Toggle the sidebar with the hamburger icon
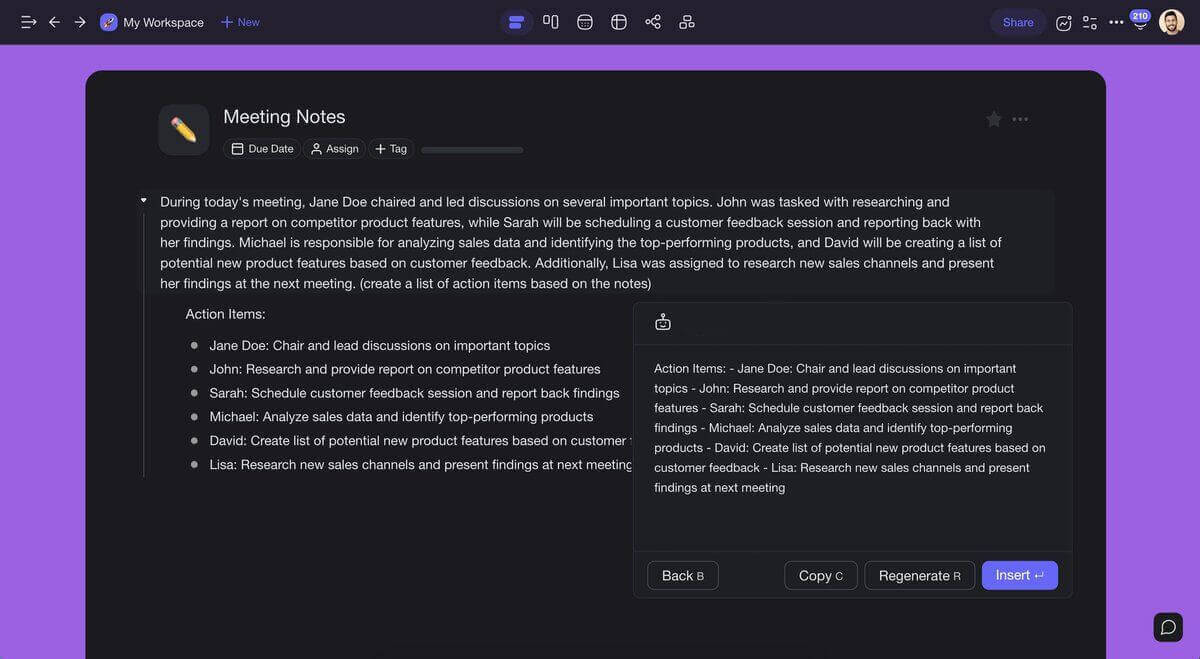The width and height of the screenshot is (1200, 659). pos(27,21)
